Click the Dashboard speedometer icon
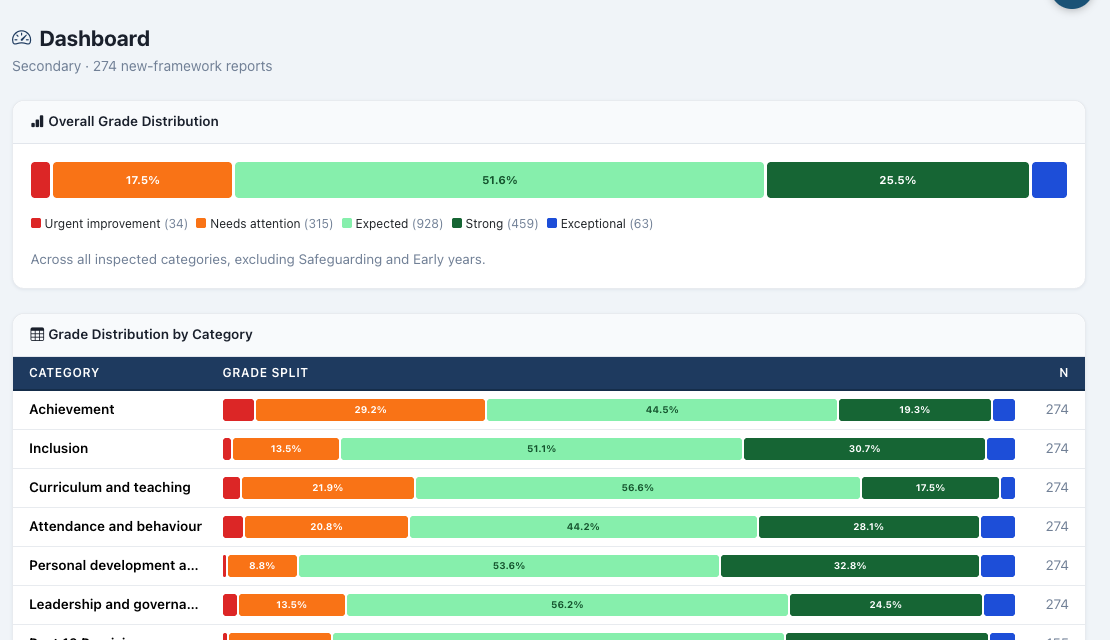 click(21, 38)
